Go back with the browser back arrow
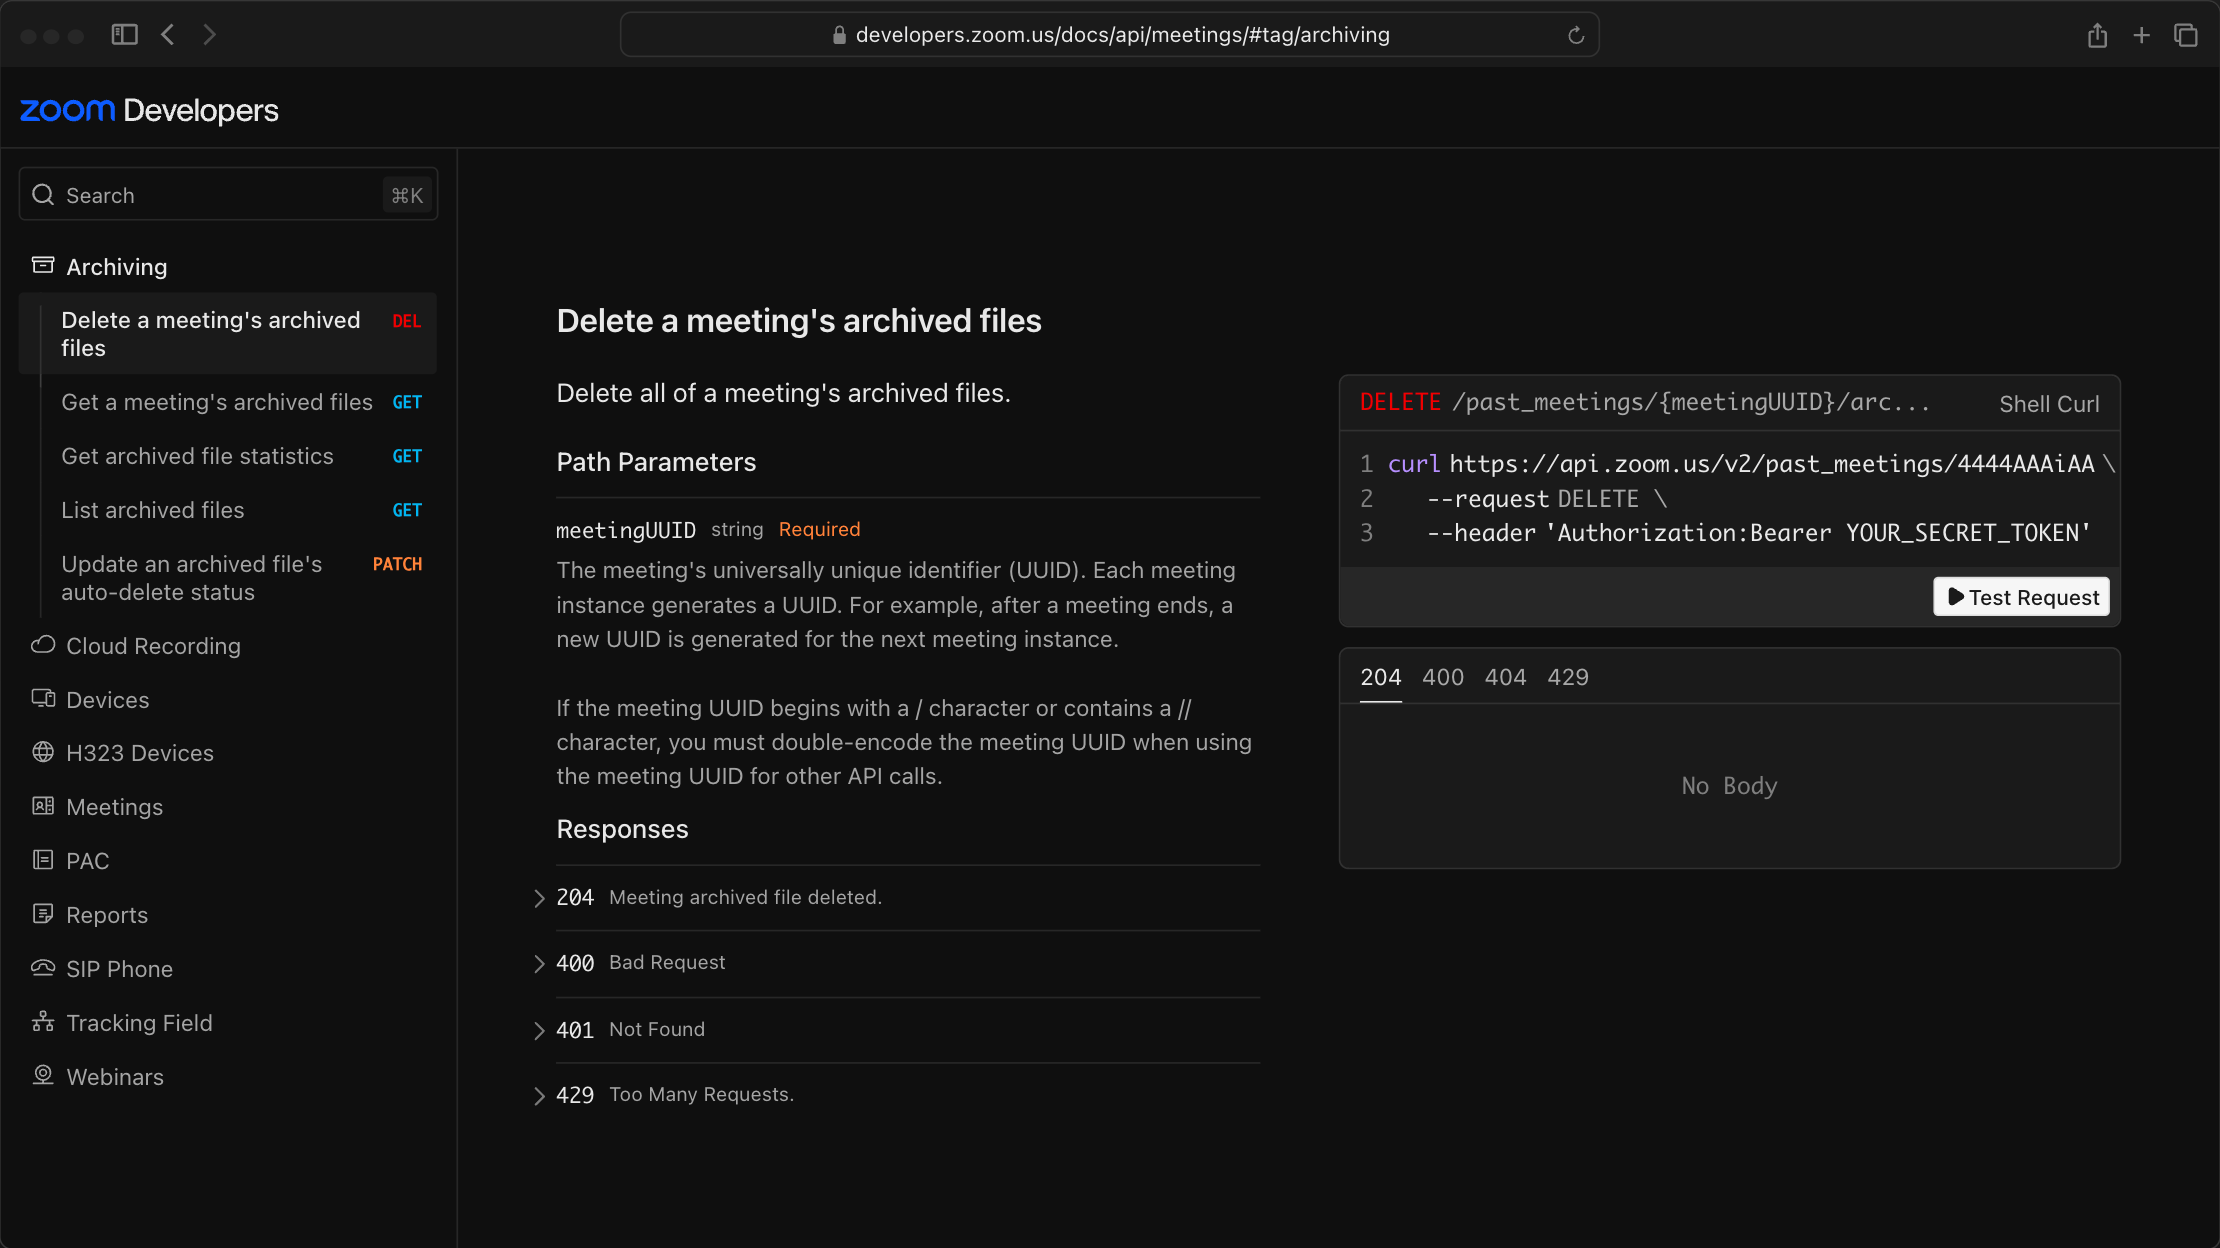2220x1248 pixels. [x=168, y=35]
